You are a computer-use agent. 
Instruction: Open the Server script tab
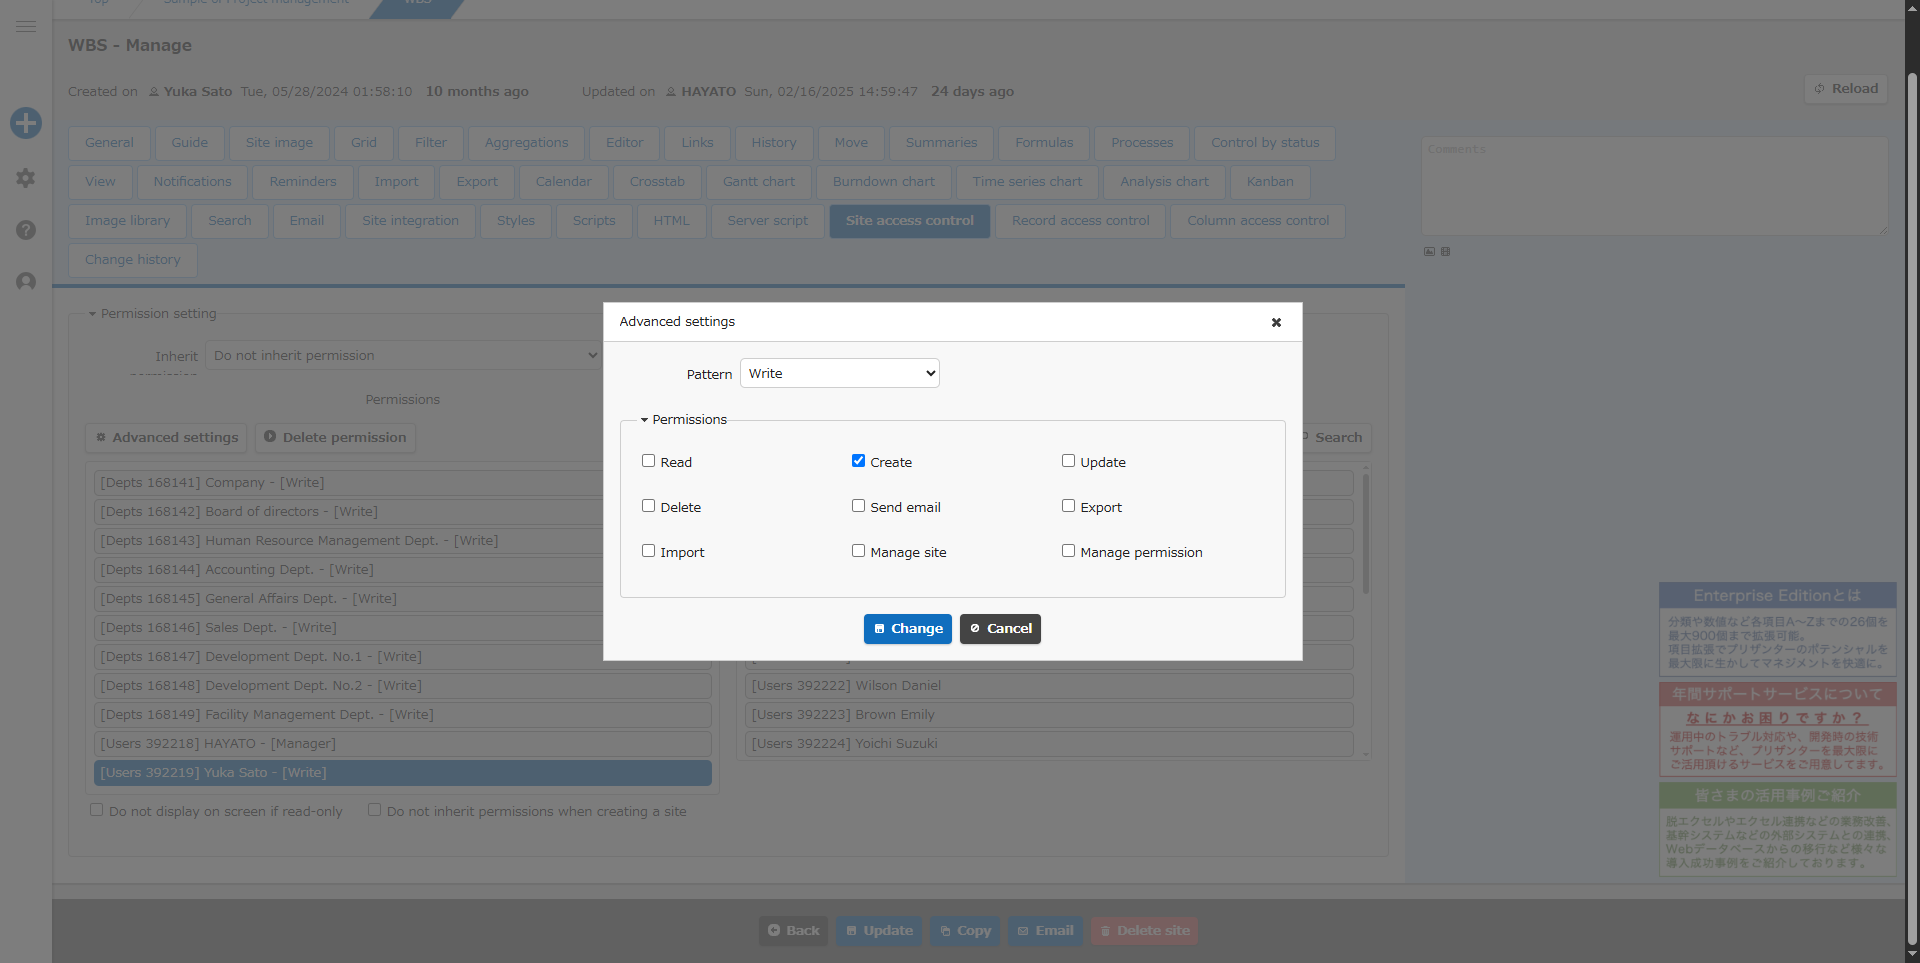point(768,221)
